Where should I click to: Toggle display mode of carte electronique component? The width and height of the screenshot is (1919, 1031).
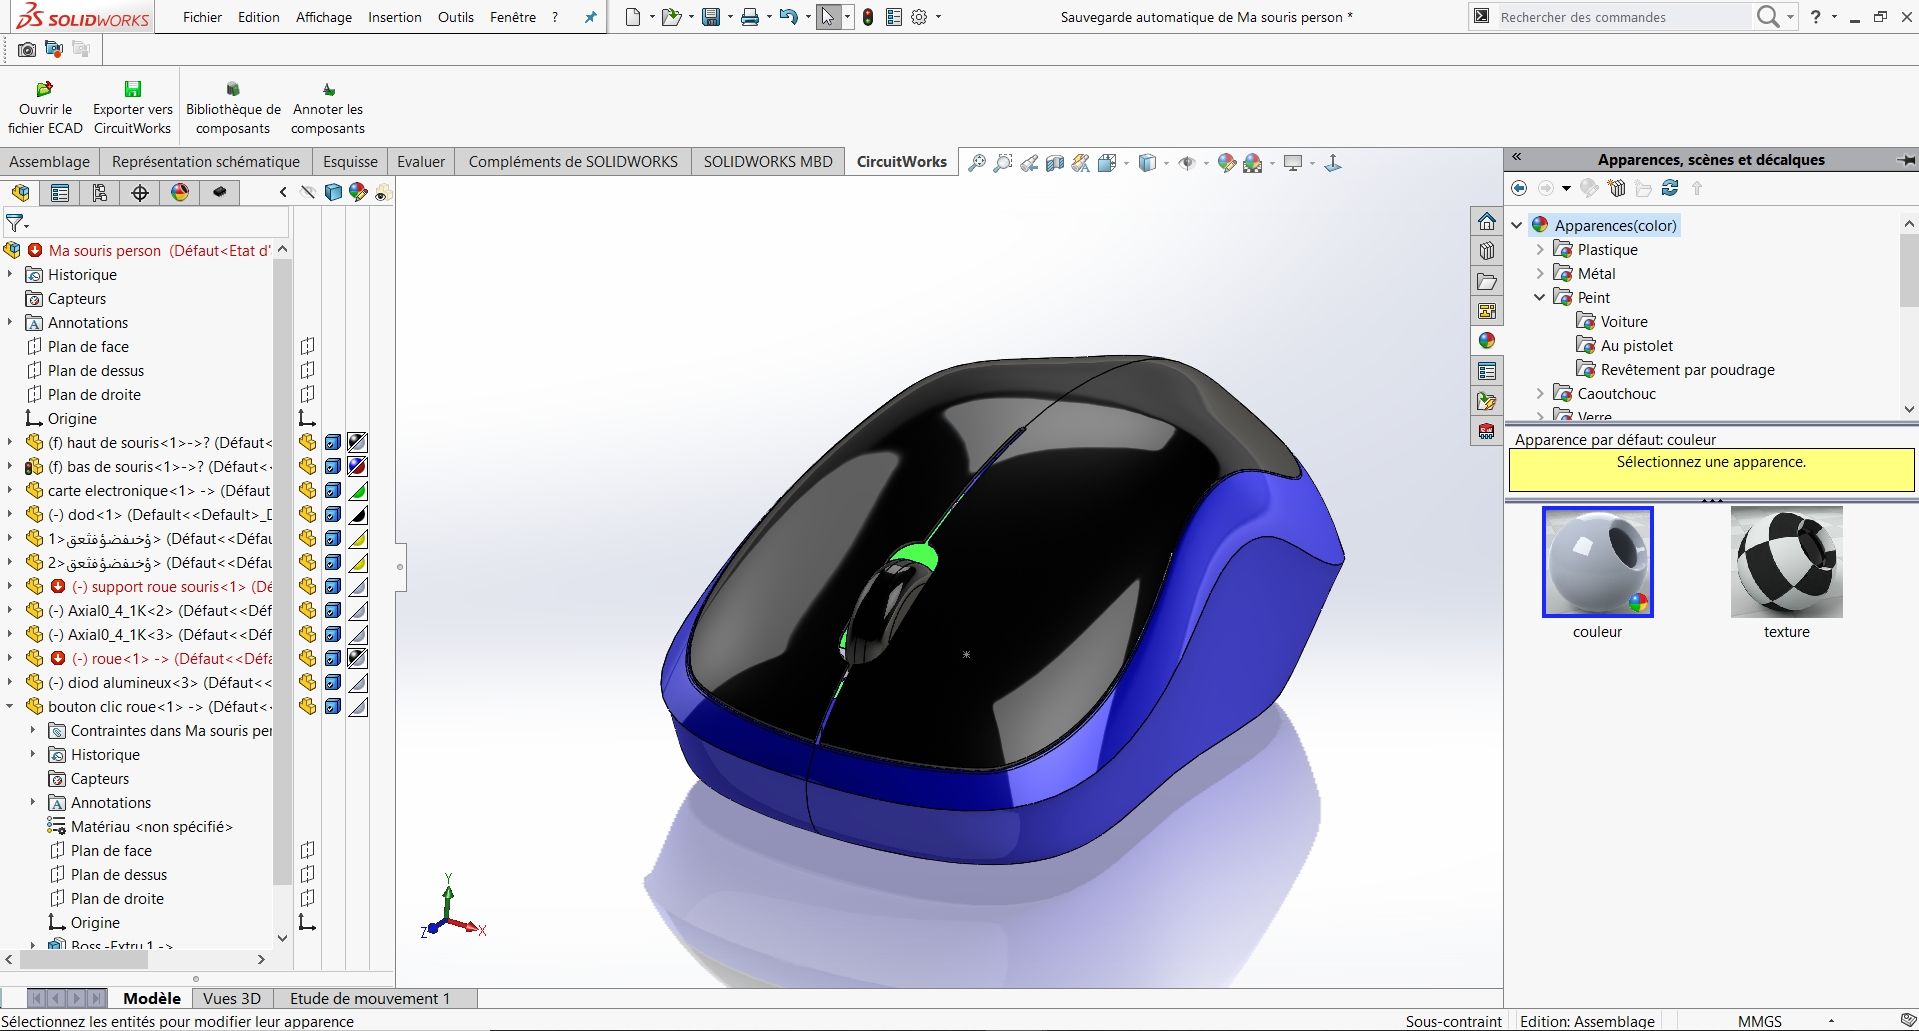[x=333, y=490]
